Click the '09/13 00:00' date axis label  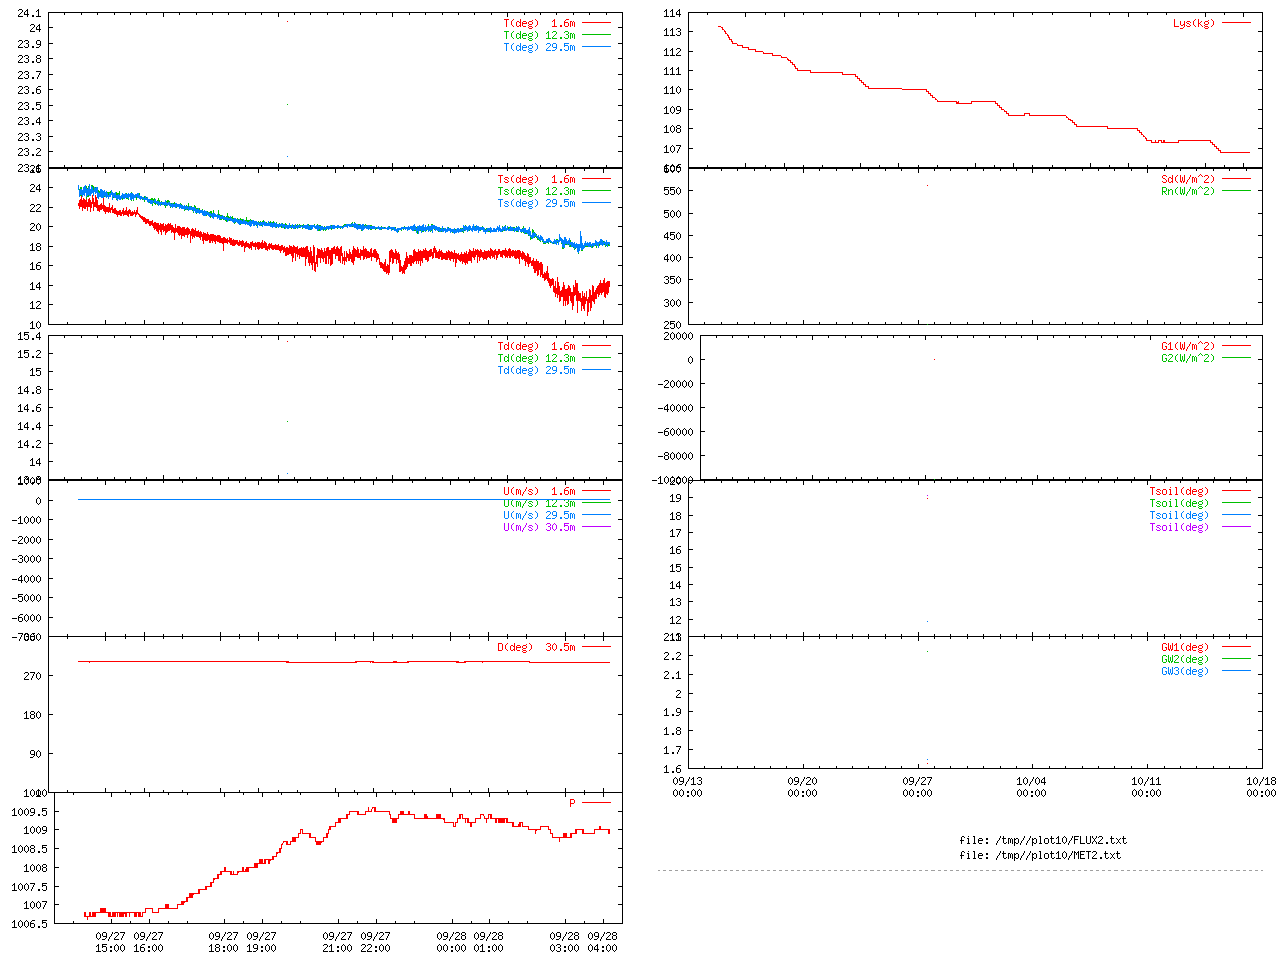point(687,787)
